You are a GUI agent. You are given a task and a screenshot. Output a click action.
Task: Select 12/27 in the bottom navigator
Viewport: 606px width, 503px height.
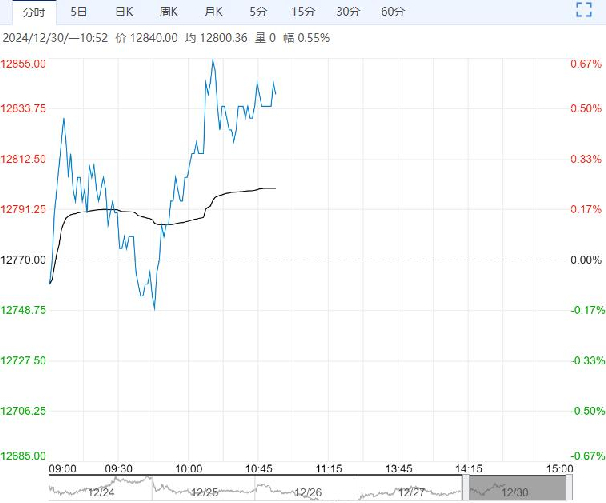coord(412,491)
